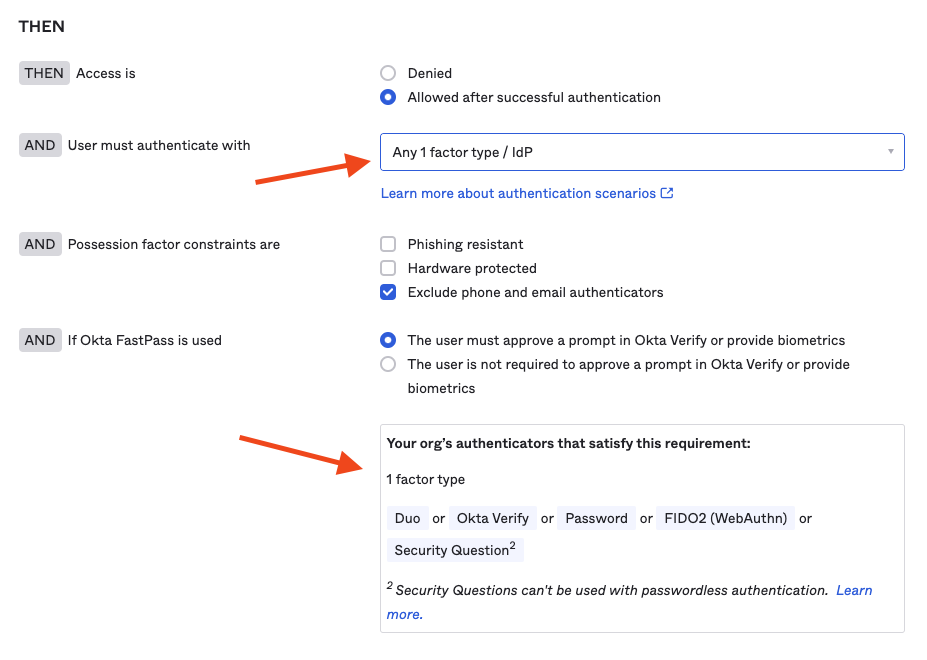The height and width of the screenshot is (660, 927).
Task: Click the FIDO2 (WebAuthn) authenticator tag
Action: (725, 519)
